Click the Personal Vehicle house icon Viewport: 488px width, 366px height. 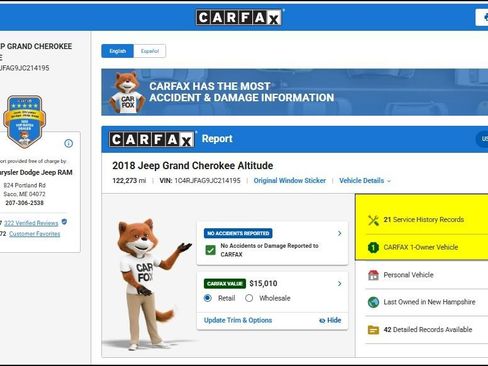(x=373, y=275)
